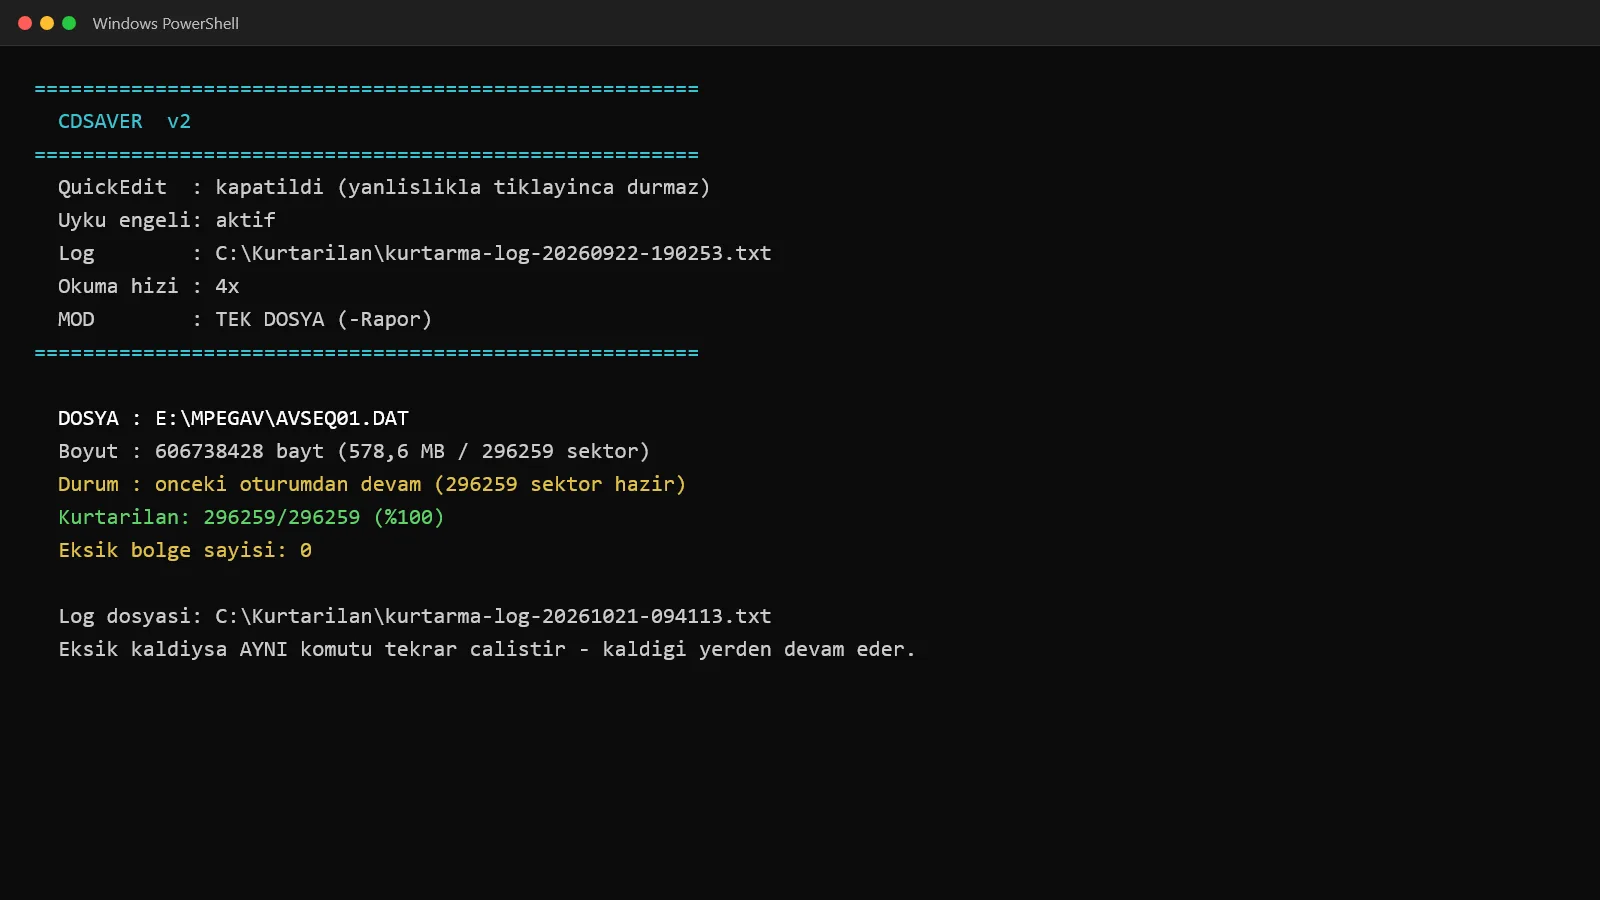Click the Kurtarilan: 296259/296259 (%100) line
The image size is (1600, 900).
(x=251, y=517)
